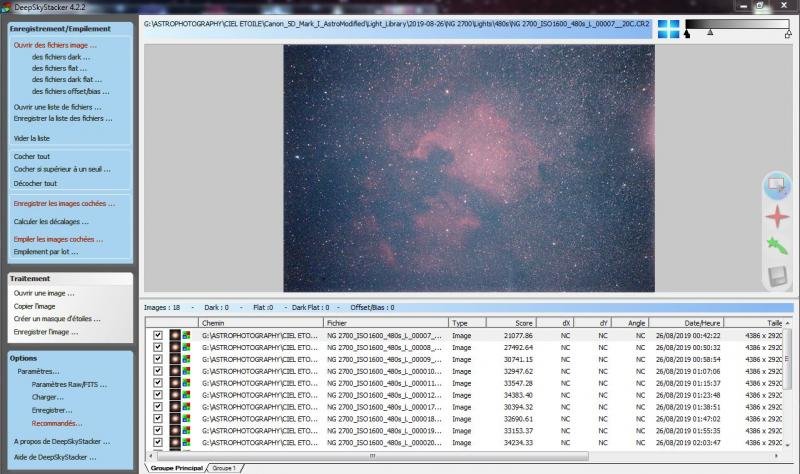
Task: Open 'Ouvrir des fichiers image' link
Action: (x=55, y=45)
